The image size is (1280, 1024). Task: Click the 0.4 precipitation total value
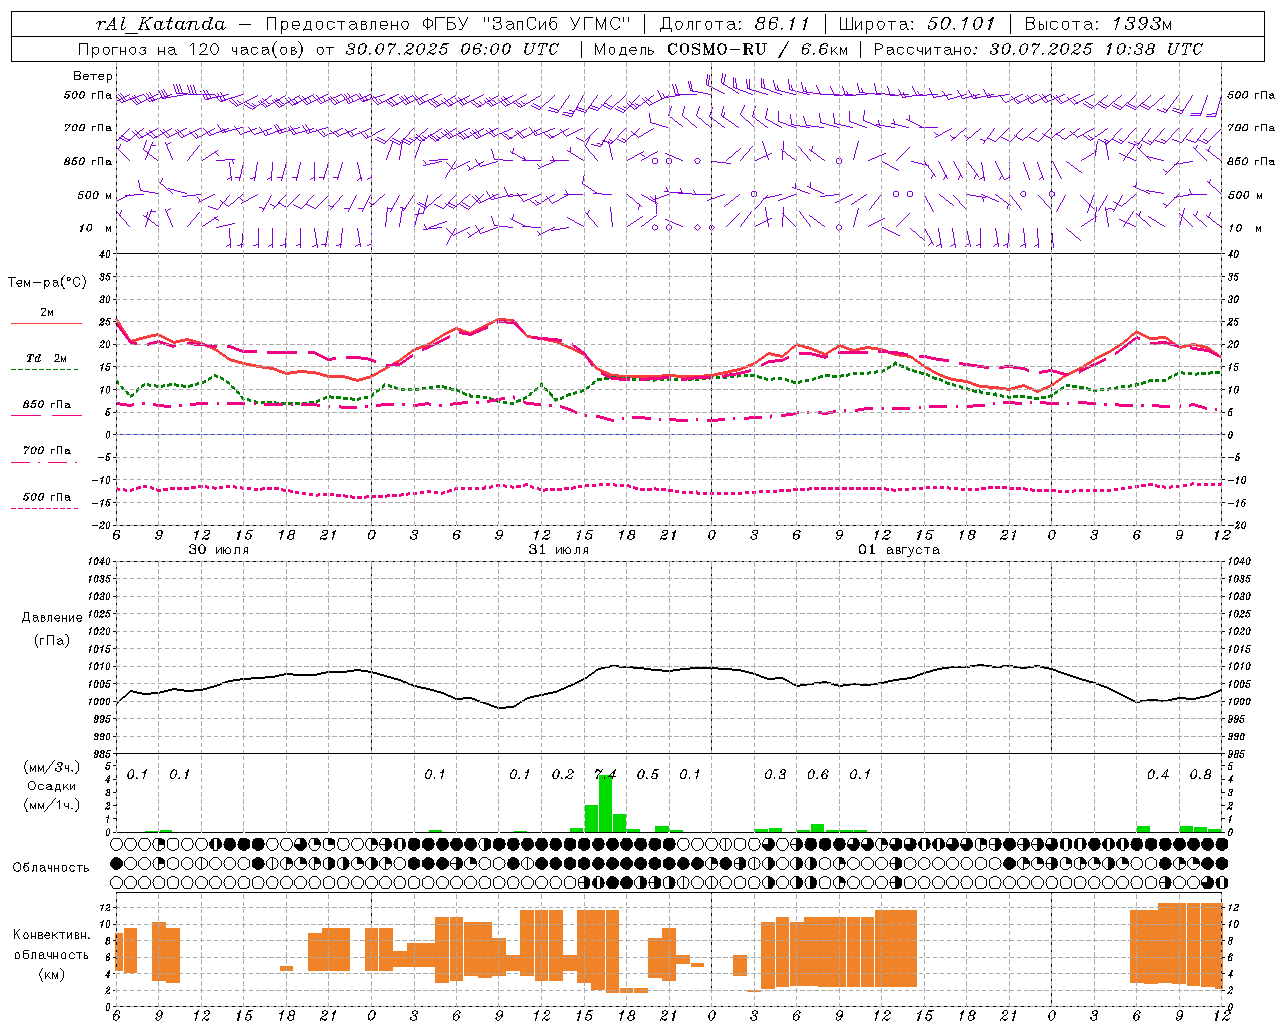(x=1158, y=774)
